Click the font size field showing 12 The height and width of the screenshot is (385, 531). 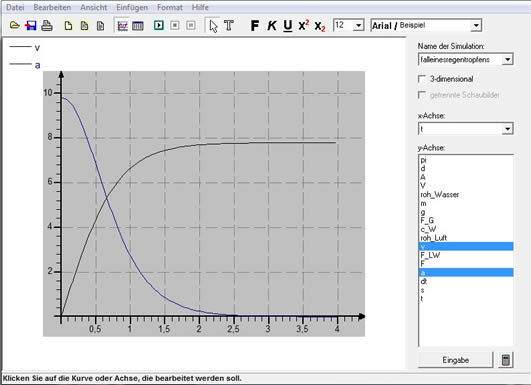[x=343, y=25]
